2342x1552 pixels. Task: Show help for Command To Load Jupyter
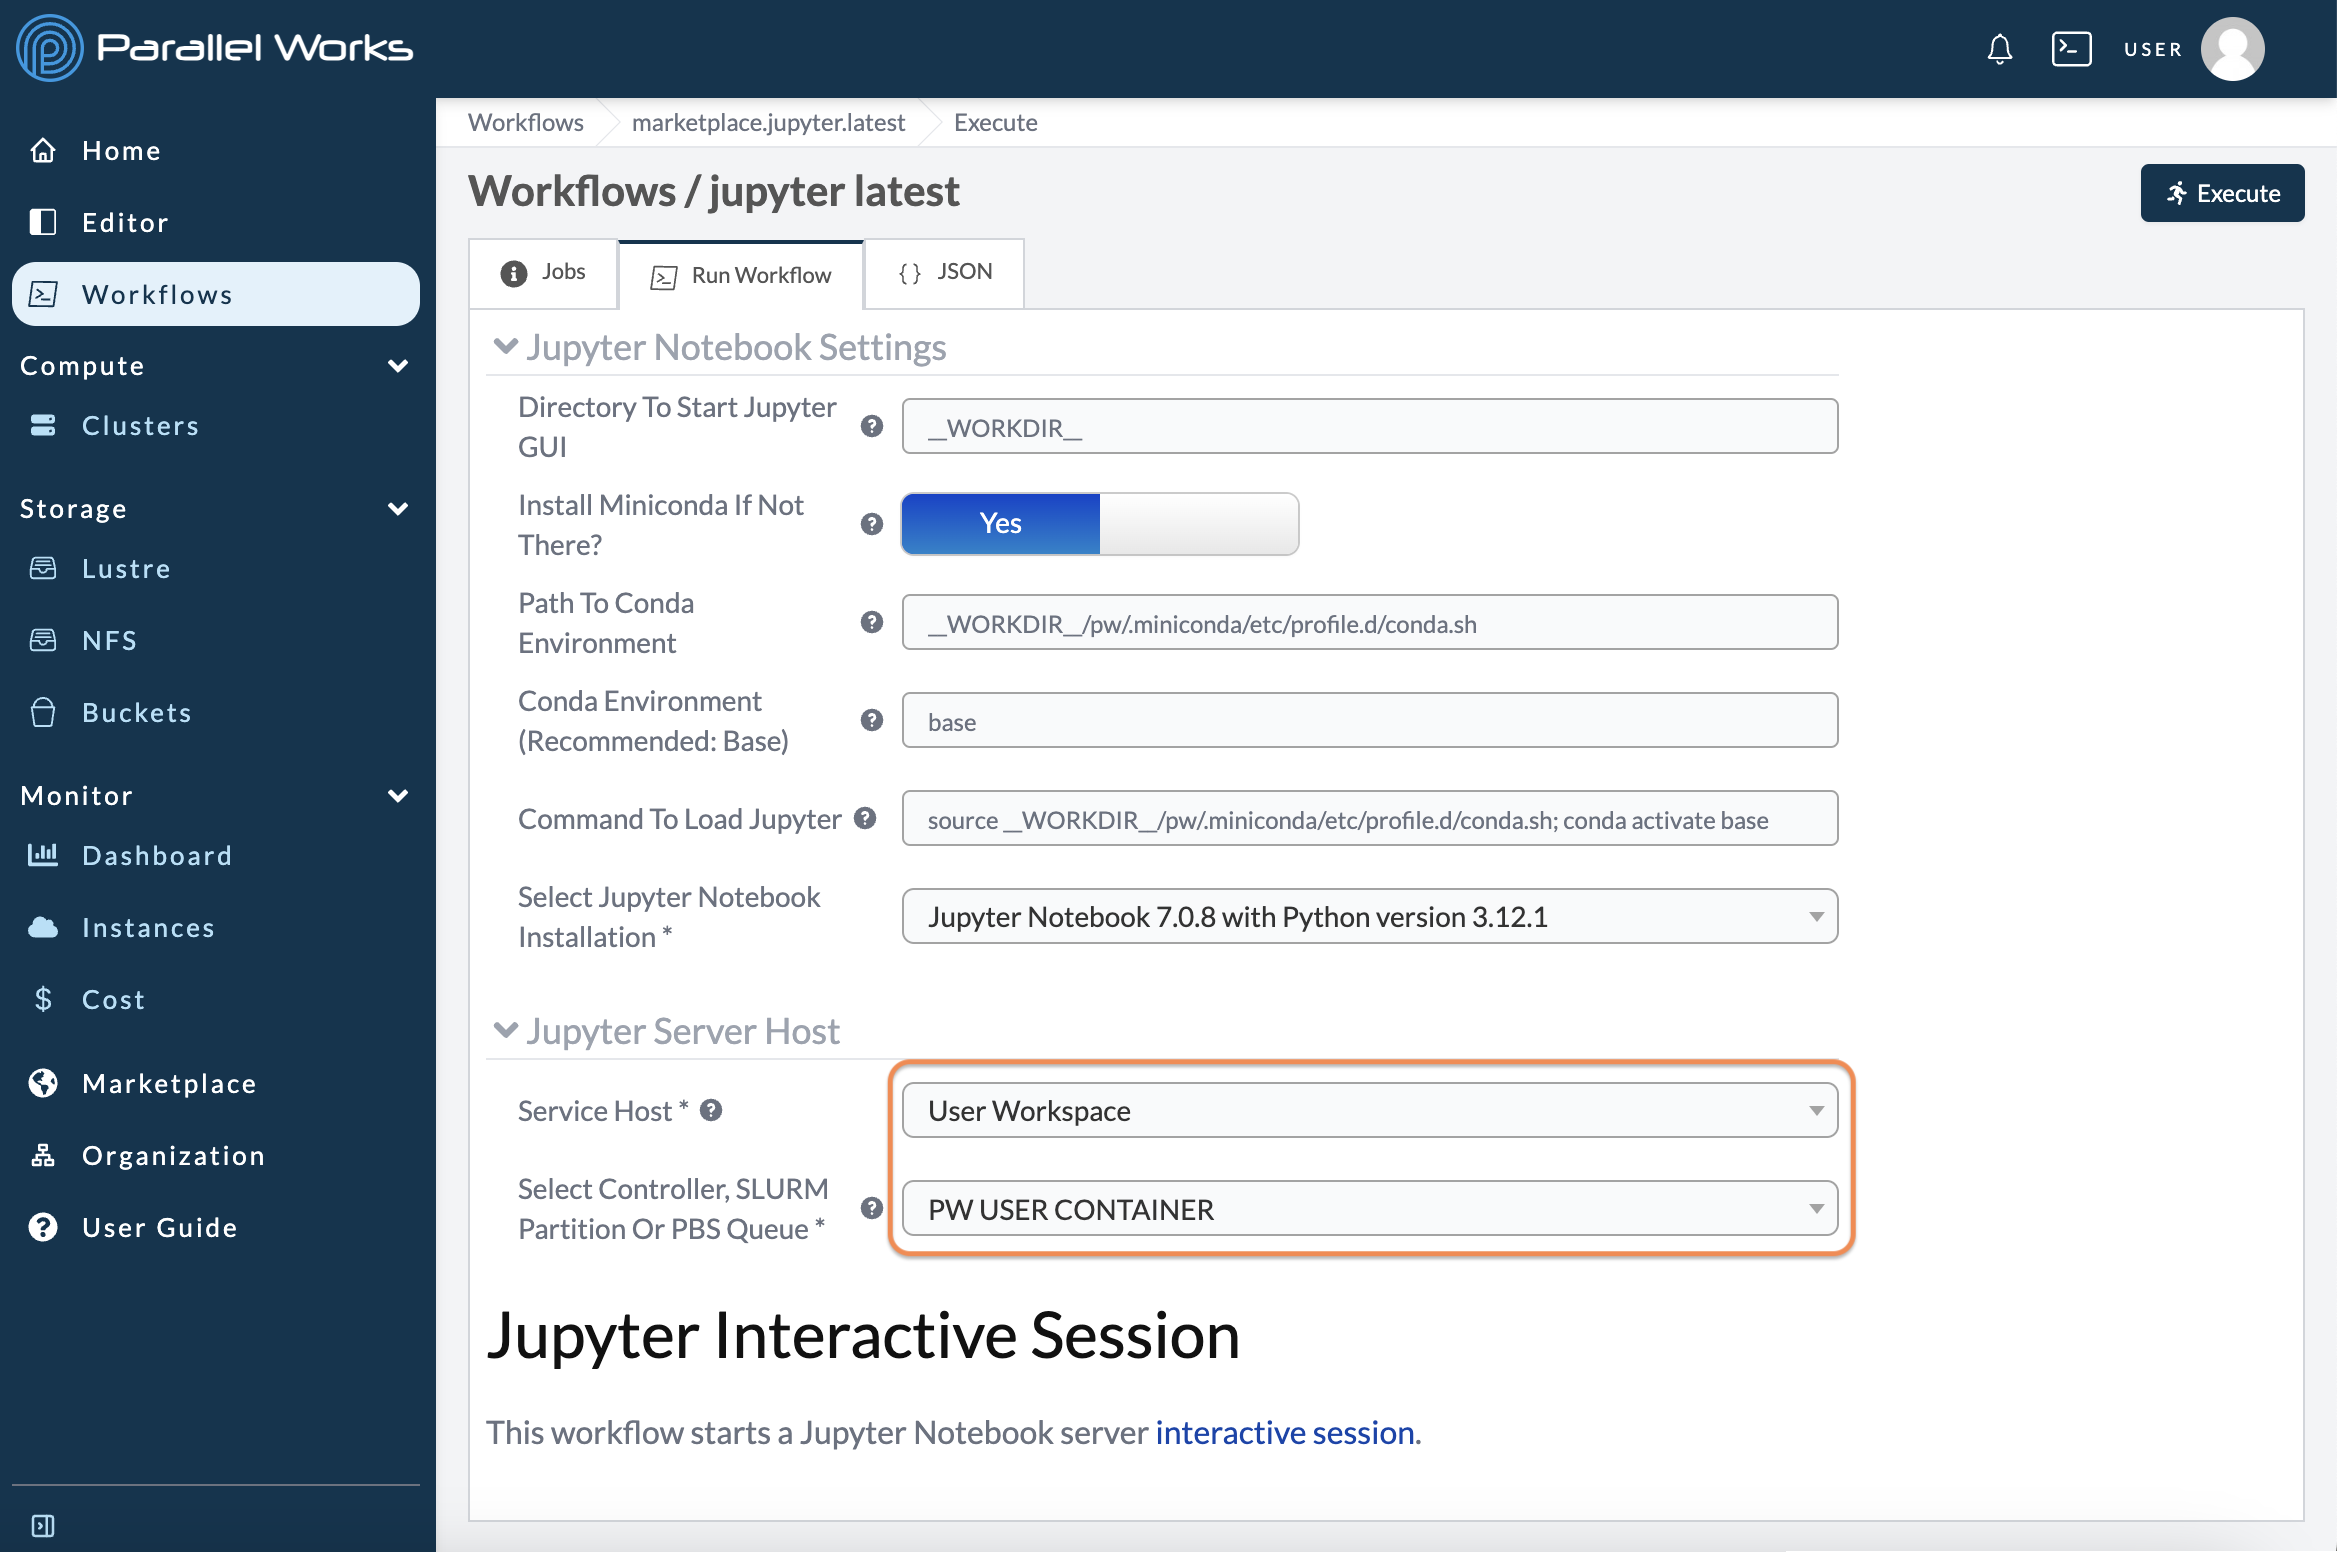[865, 818]
